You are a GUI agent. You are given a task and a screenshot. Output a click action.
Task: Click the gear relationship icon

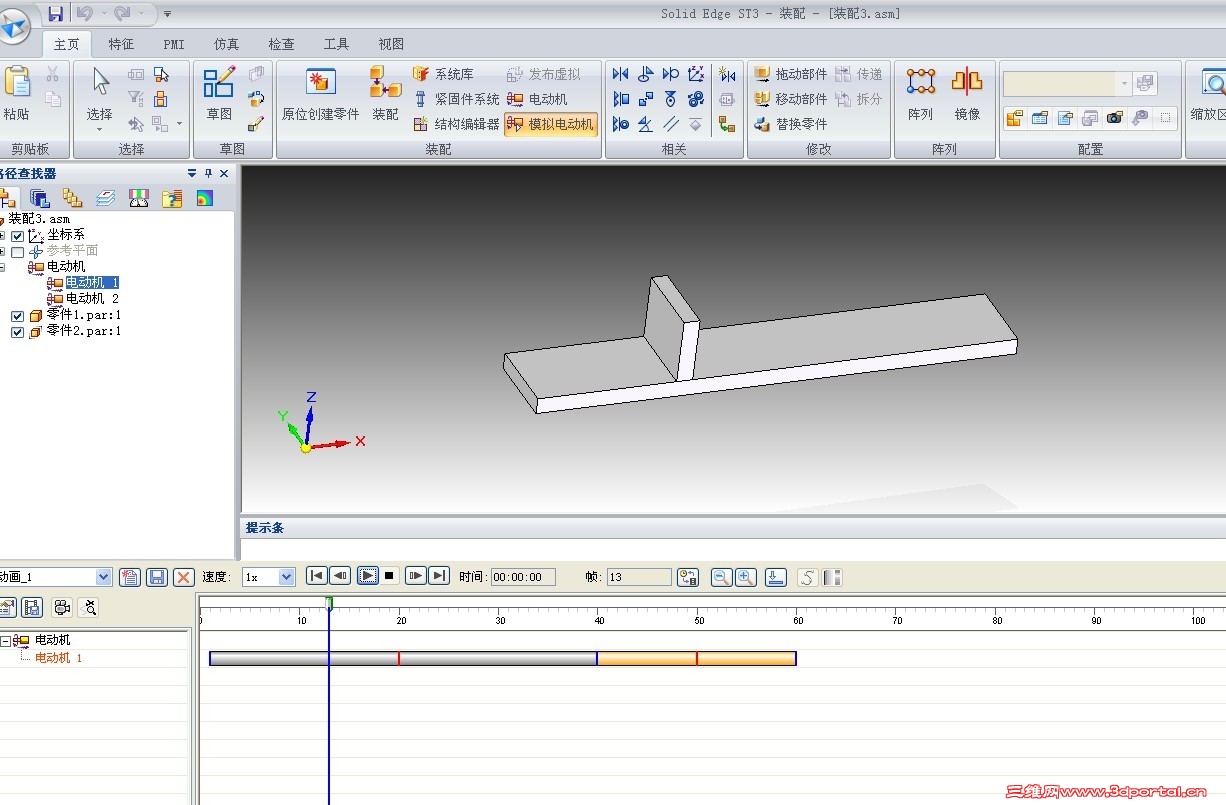coord(696,99)
